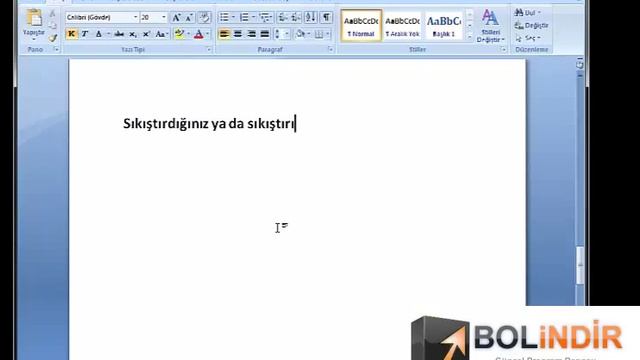Apply strikethrough formatting

119,34
